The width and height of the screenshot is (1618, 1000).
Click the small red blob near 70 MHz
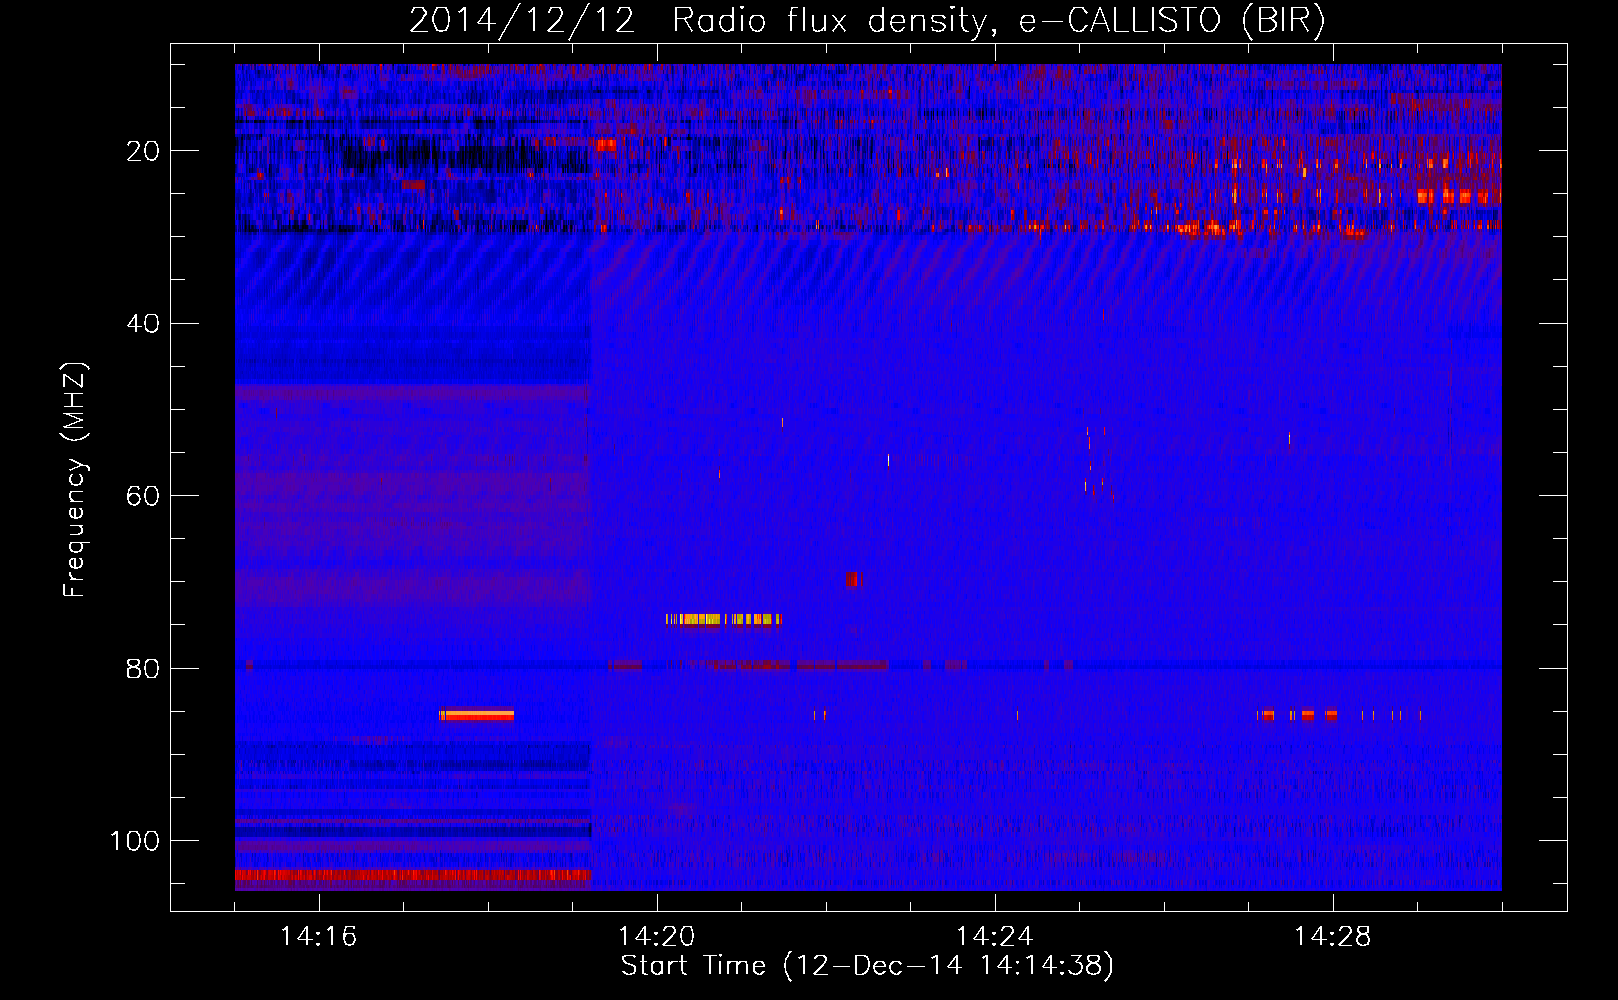(852, 579)
